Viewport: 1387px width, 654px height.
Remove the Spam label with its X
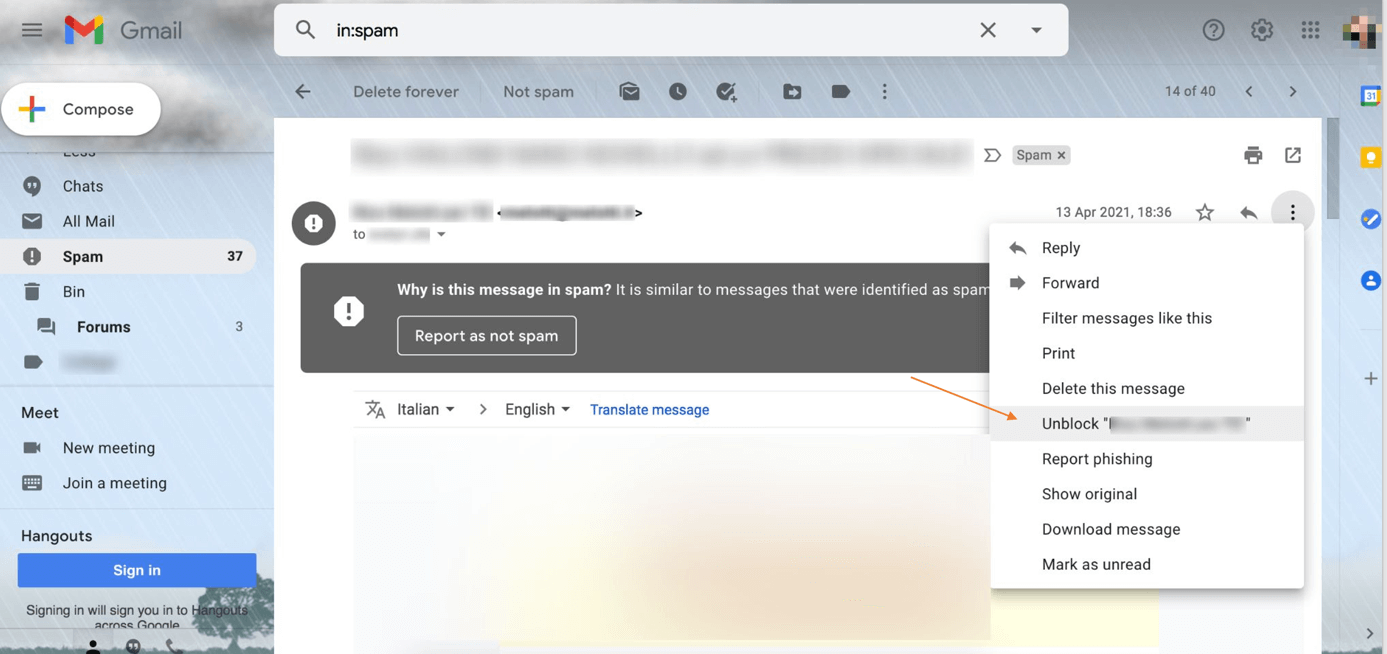pyautogui.click(x=1062, y=155)
